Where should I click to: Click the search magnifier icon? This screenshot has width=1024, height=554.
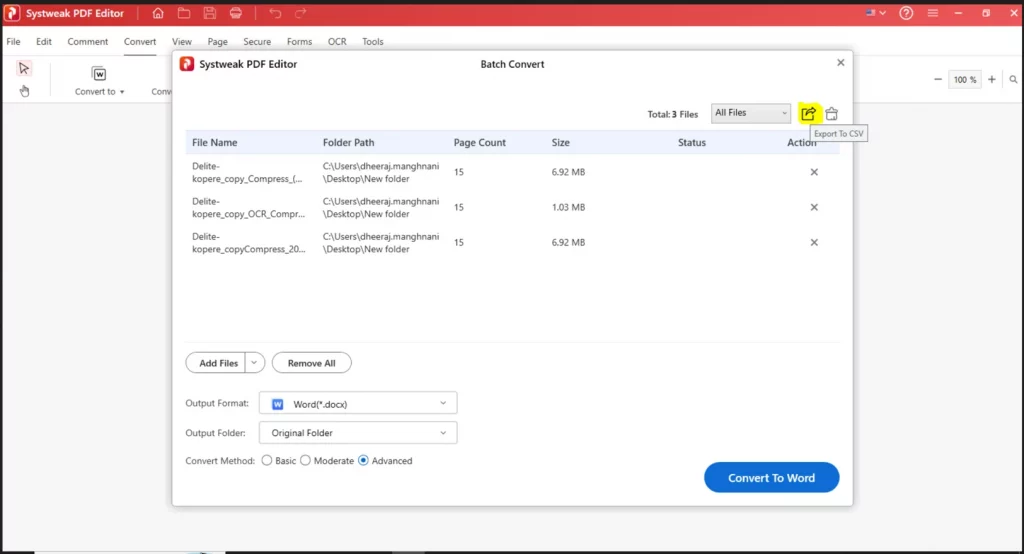click(1013, 80)
